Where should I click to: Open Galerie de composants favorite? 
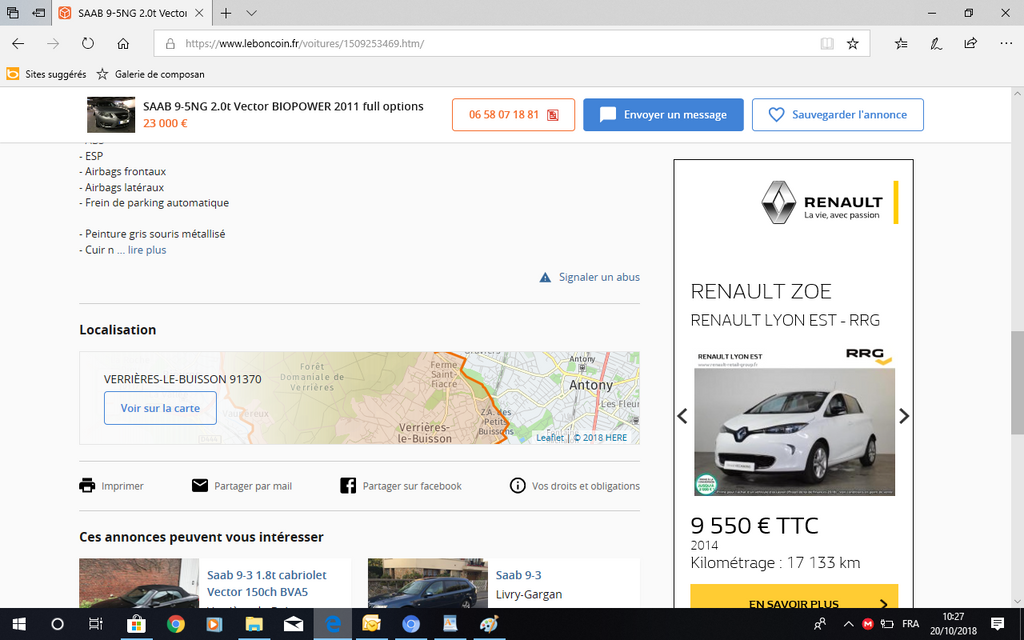(151, 74)
